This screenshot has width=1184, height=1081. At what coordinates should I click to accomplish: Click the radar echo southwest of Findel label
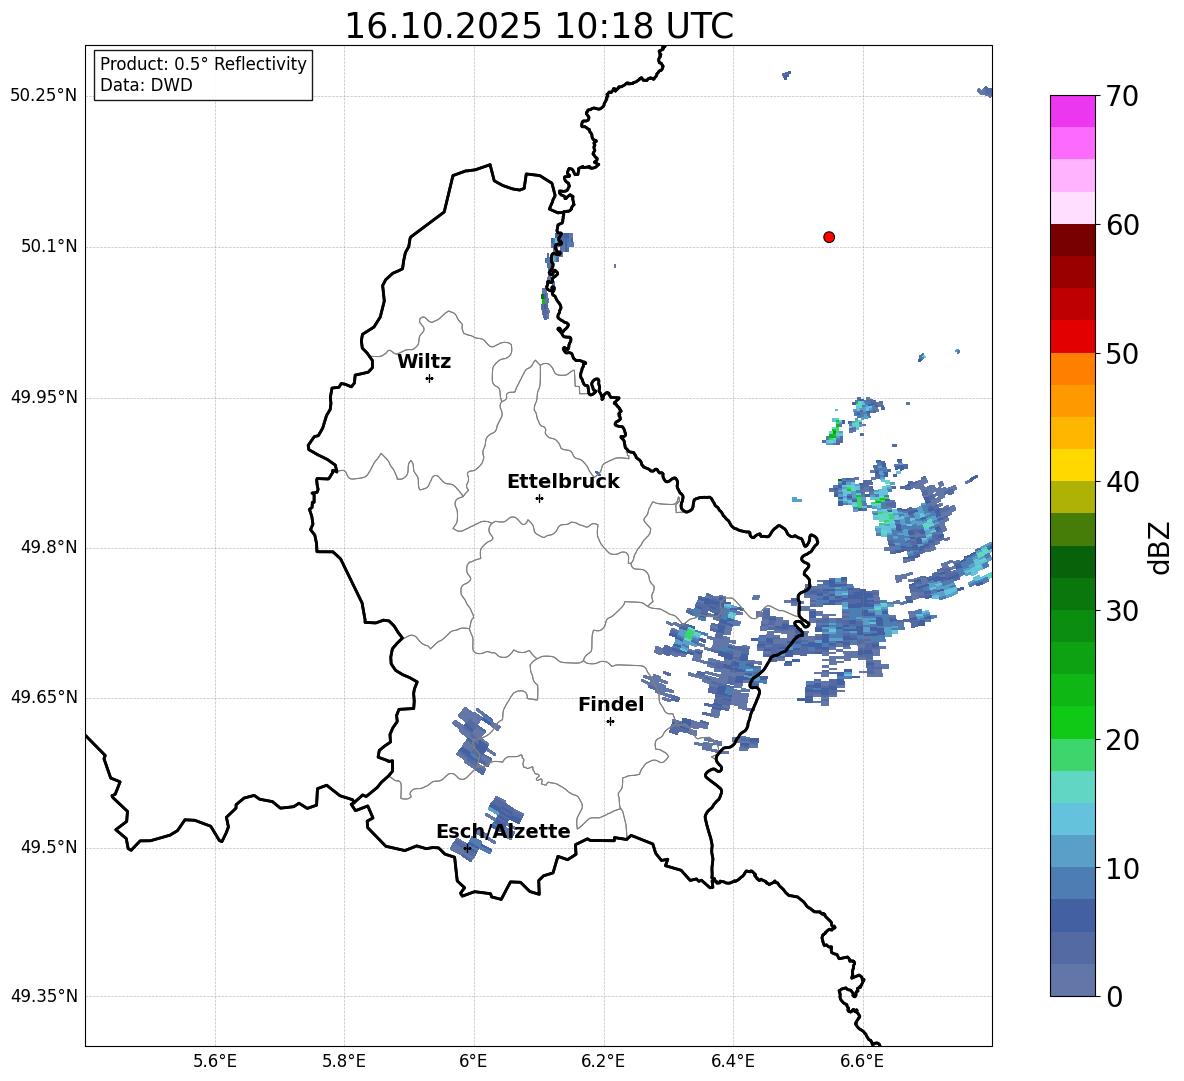(475, 740)
